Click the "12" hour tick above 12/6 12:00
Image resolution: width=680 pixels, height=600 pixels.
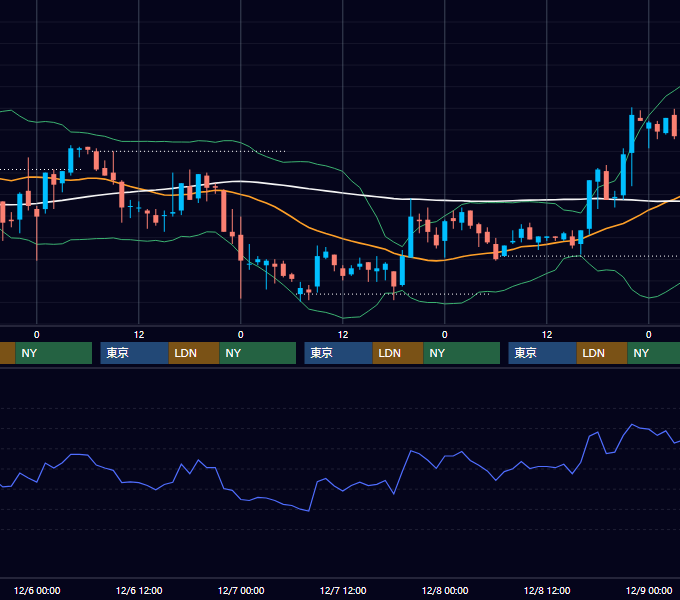tap(139, 335)
